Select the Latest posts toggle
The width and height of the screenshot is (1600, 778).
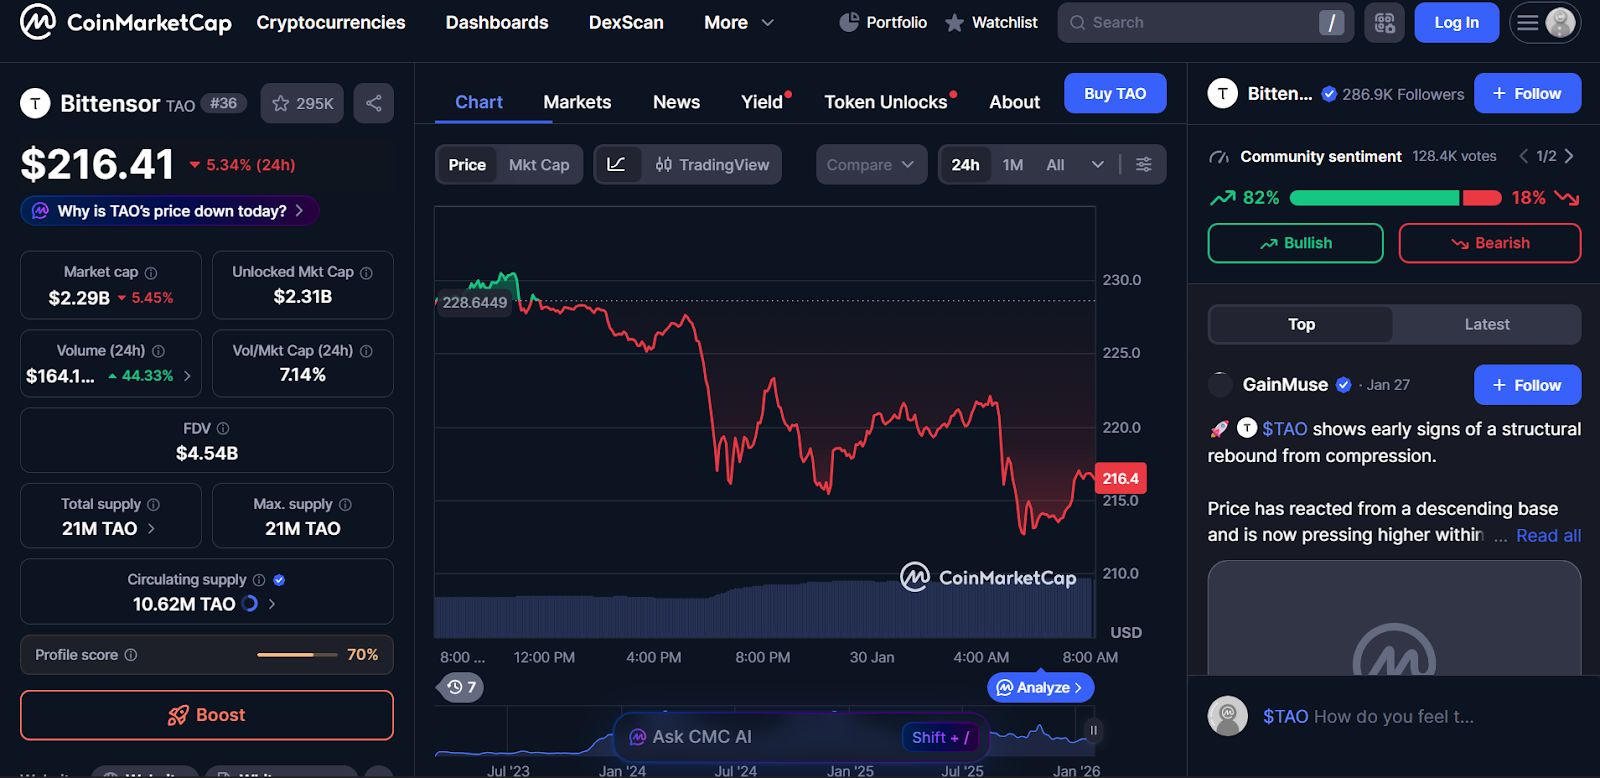1487,324
